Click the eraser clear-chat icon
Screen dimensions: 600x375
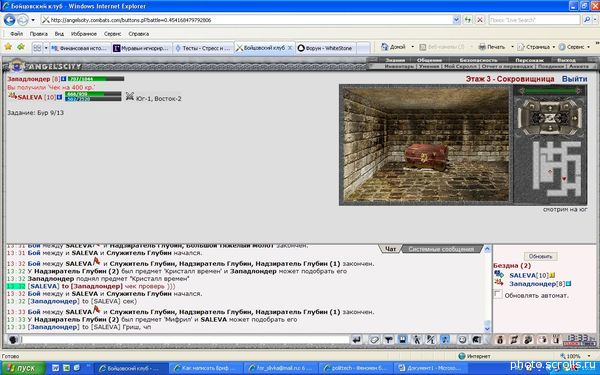pos(373,339)
